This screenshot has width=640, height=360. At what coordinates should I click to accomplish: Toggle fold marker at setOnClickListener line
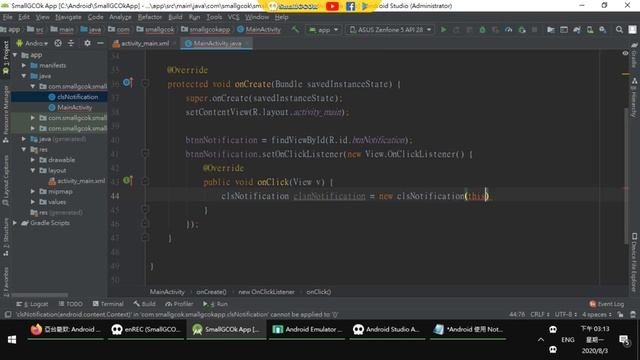click(x=145, y=153)
